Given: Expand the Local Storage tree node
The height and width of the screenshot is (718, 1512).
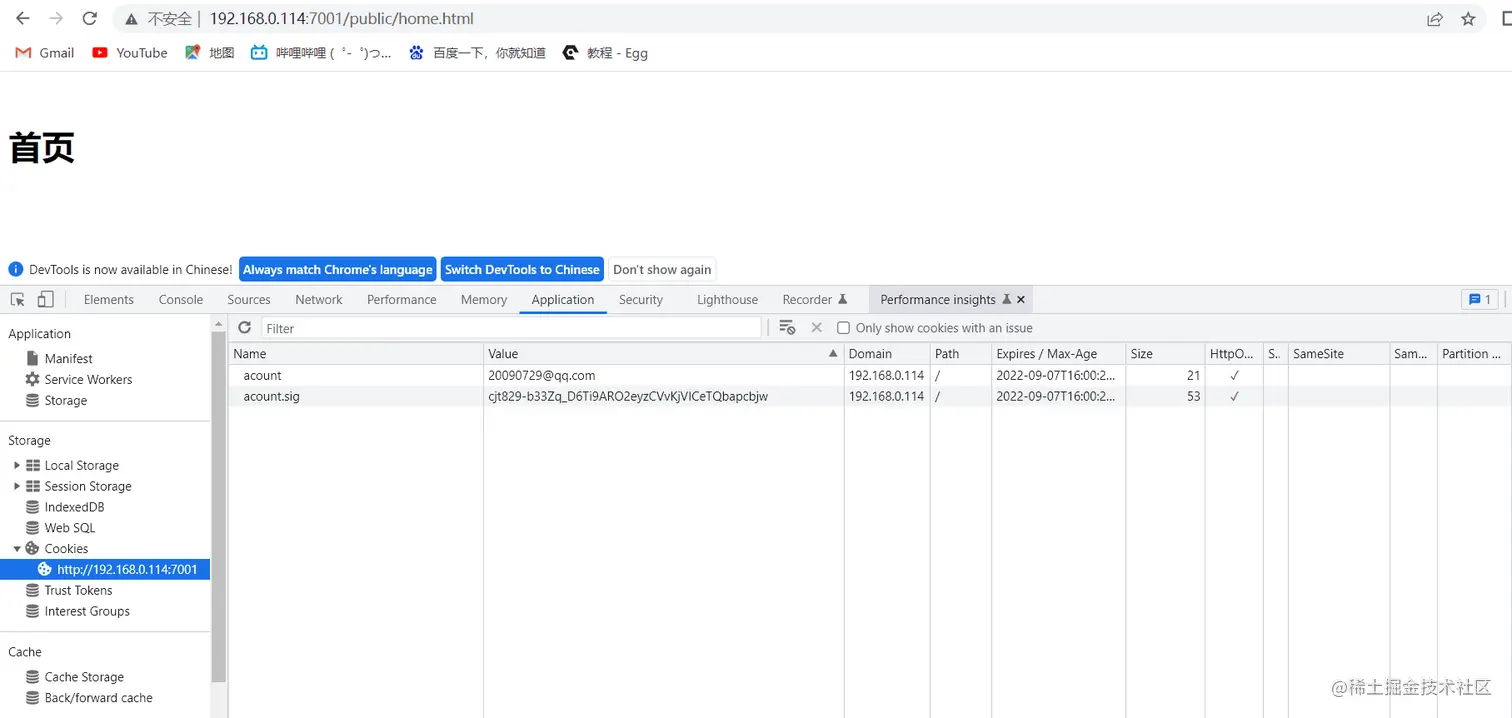Looking at the screenshot, I should coord(17,465).
